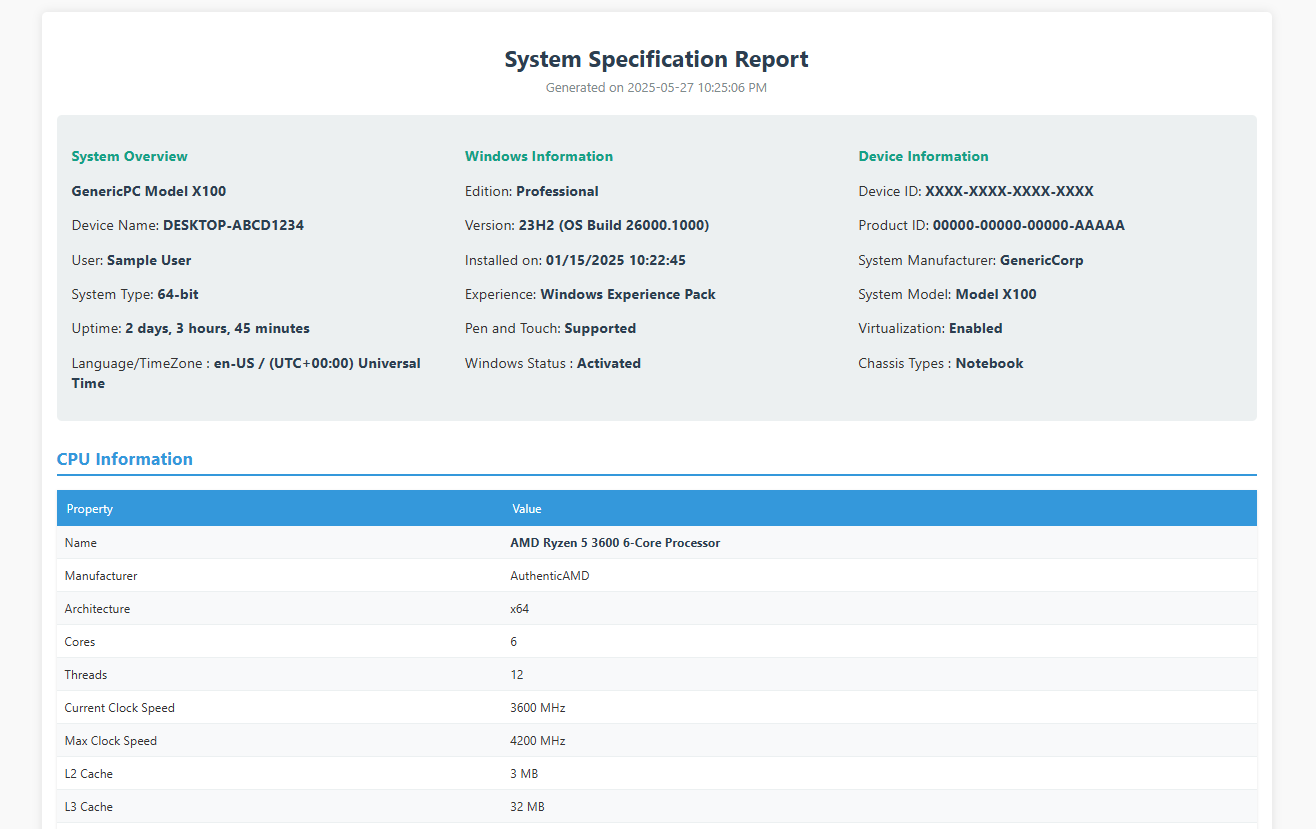Click the System Overview heading
The image size is (1316, 829).
(129, 156)
